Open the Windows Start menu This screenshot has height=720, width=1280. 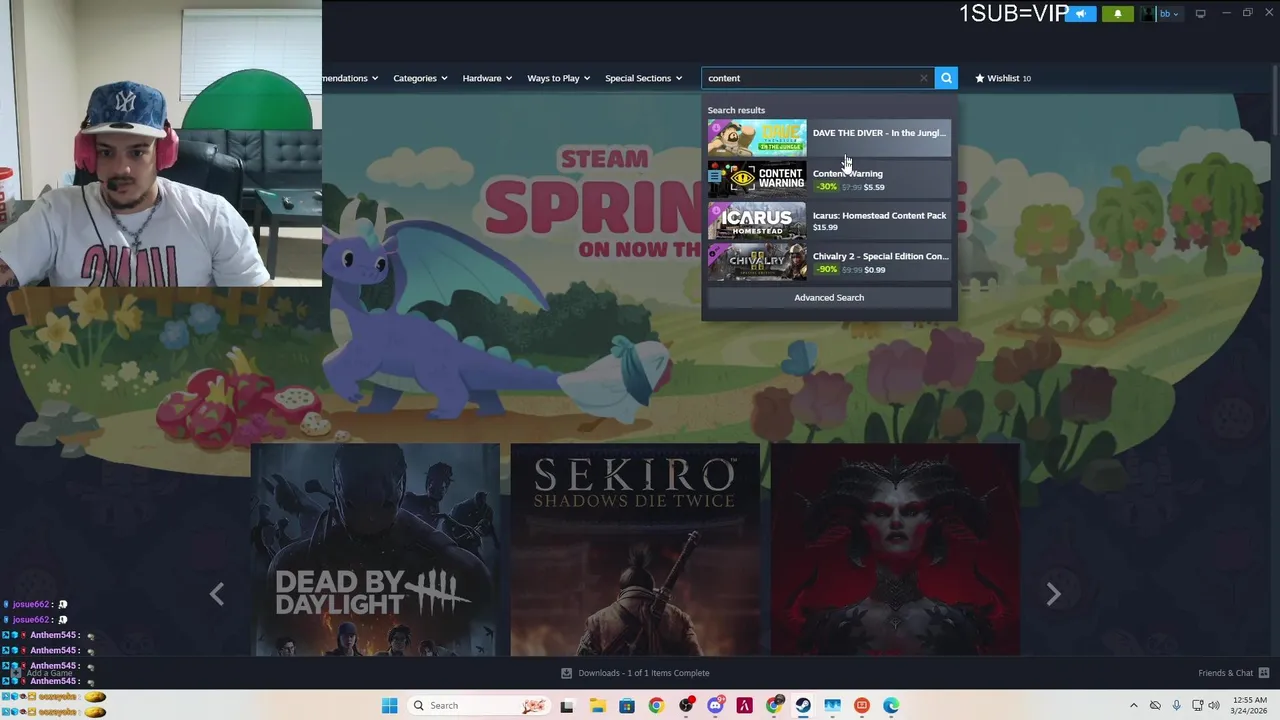389,706
